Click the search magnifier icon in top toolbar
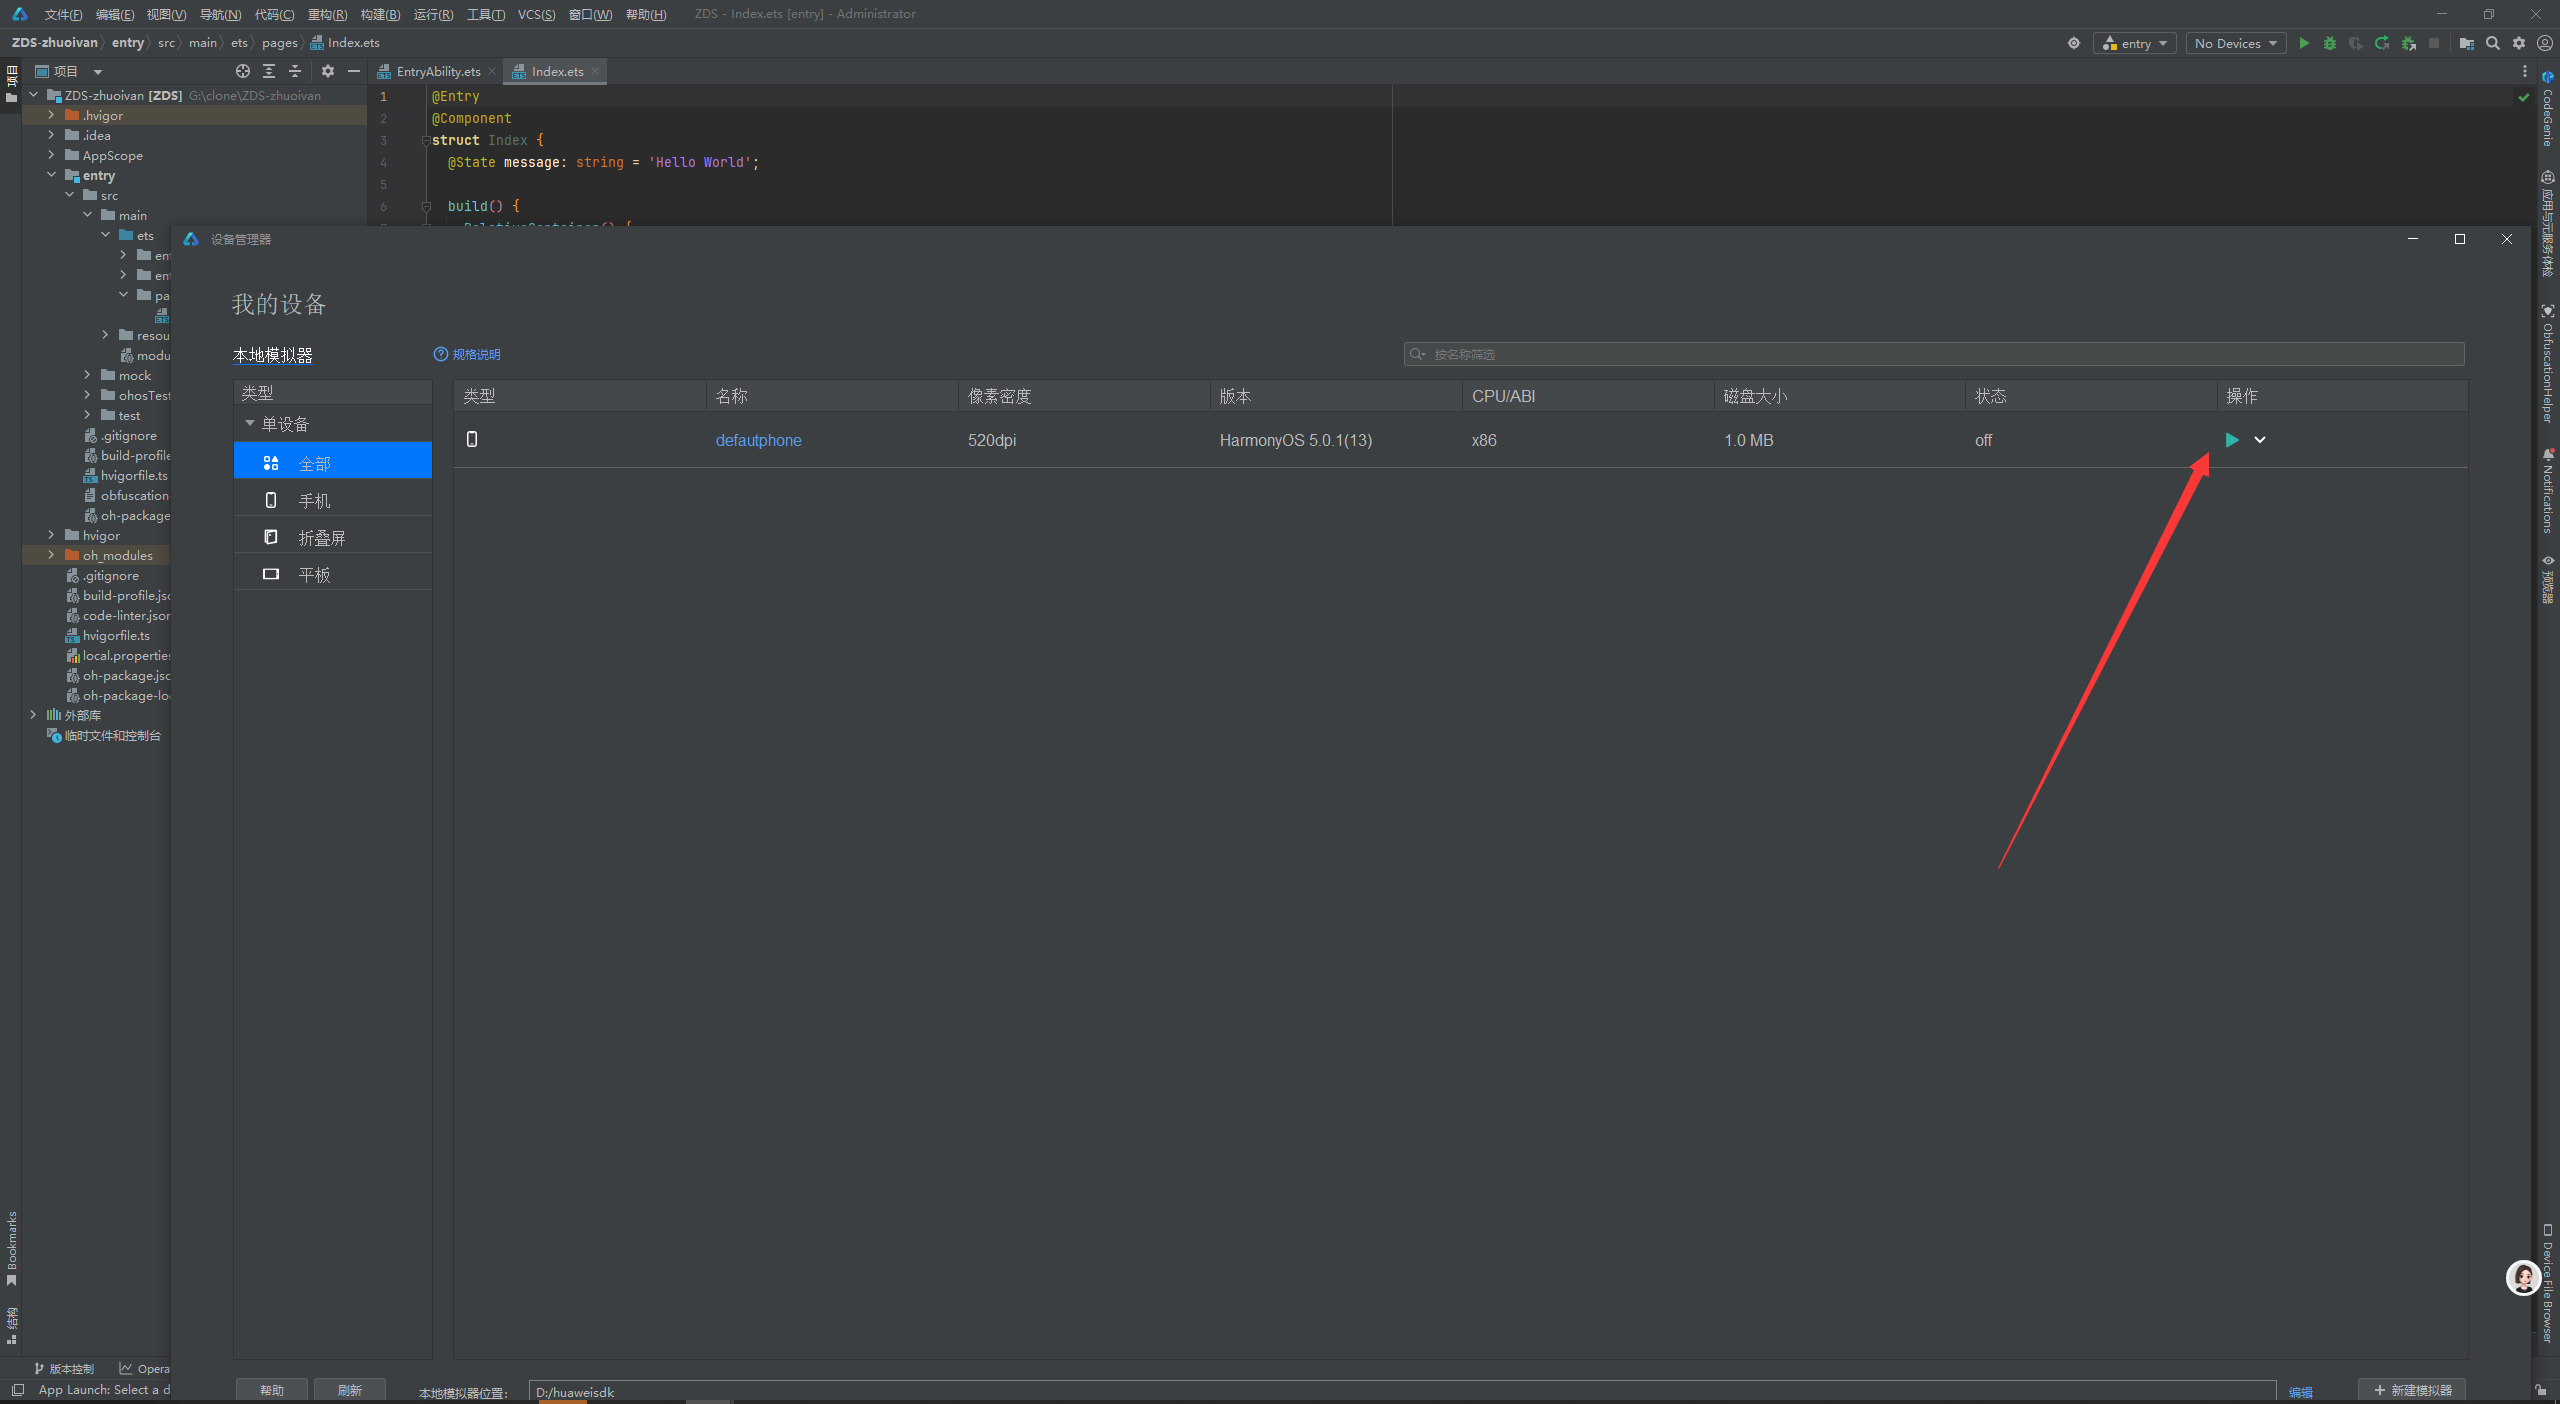Viewport: 2560px width, 1404px height. tap(2493, 43)
